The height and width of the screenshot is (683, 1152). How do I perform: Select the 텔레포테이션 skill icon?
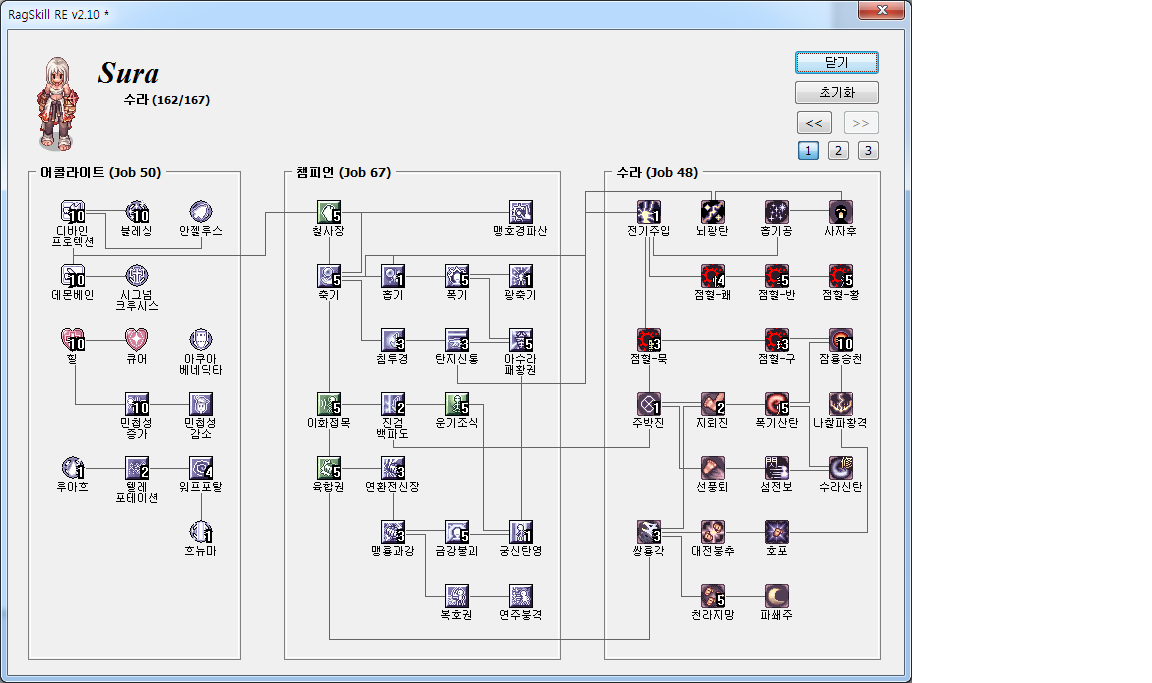point(138,468)
